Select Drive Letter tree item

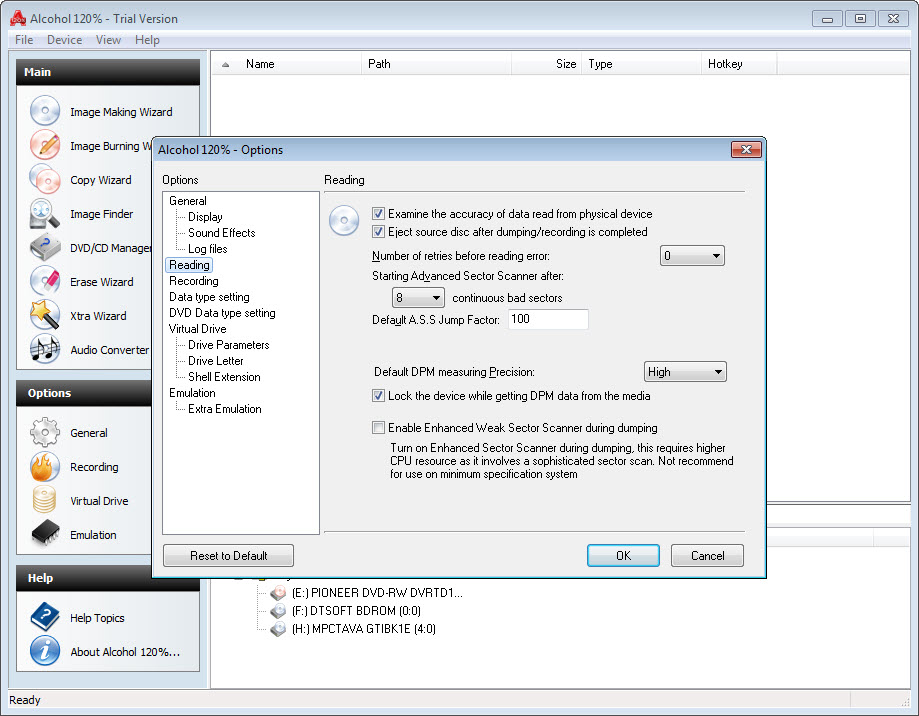click(216, 361)
